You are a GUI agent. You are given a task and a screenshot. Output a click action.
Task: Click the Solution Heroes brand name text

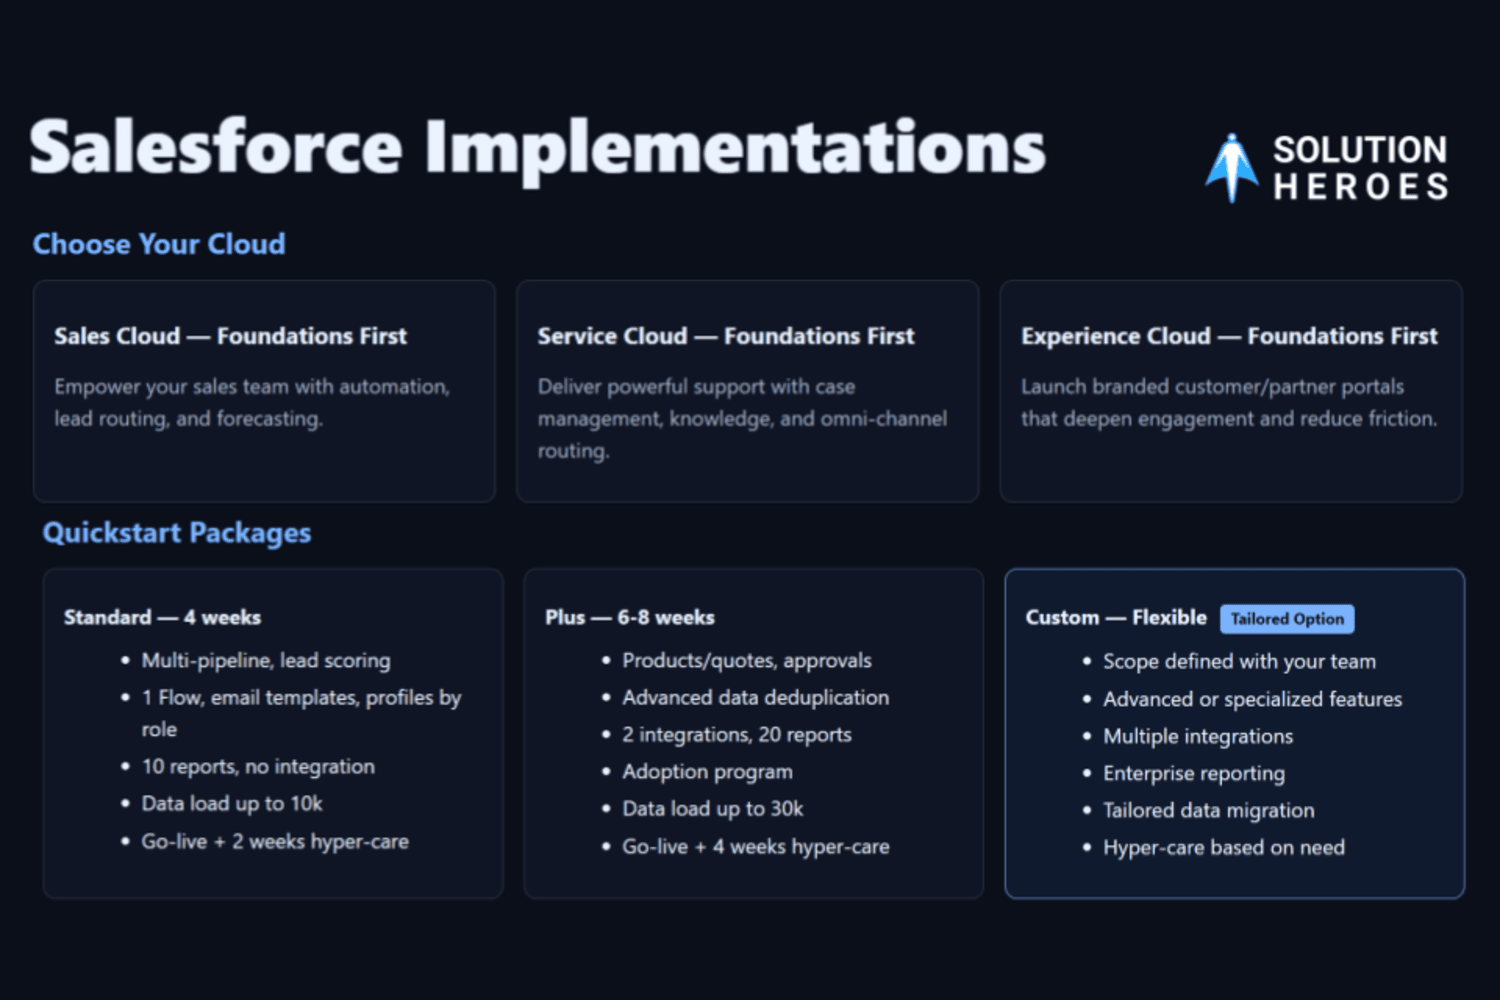(x=1360, y=168)
